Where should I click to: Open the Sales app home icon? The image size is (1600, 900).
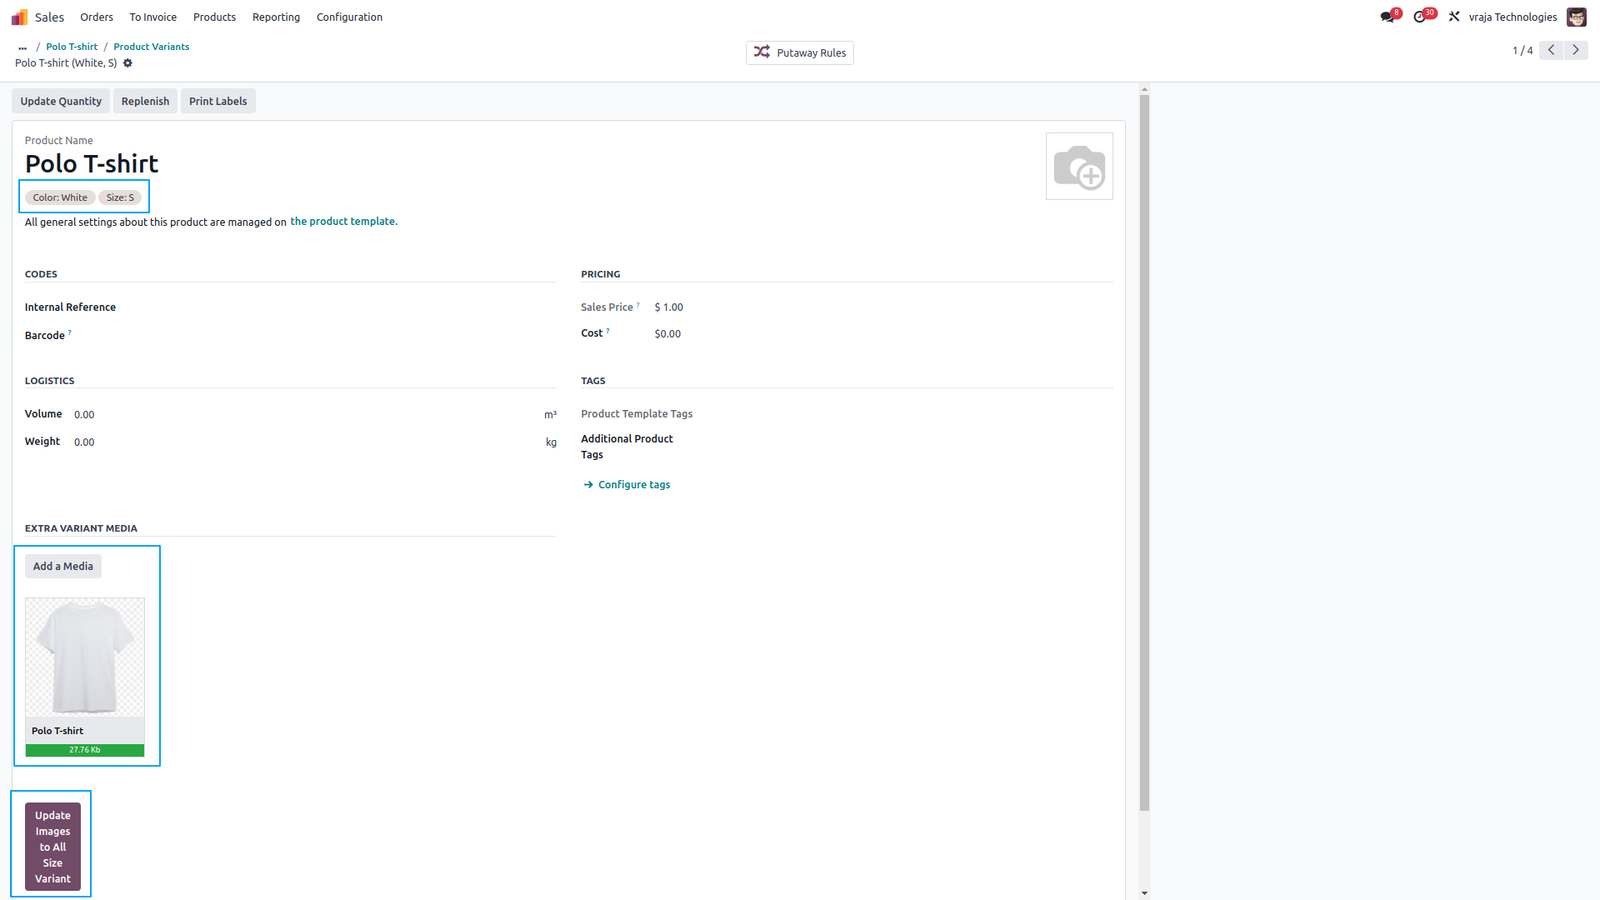tap(20, 17)
